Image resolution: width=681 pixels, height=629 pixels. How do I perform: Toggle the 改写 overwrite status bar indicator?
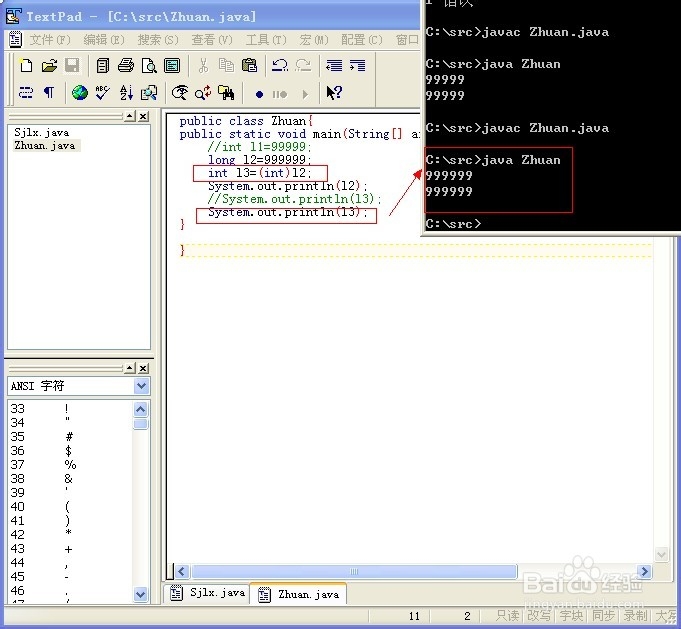pos(539,616)
